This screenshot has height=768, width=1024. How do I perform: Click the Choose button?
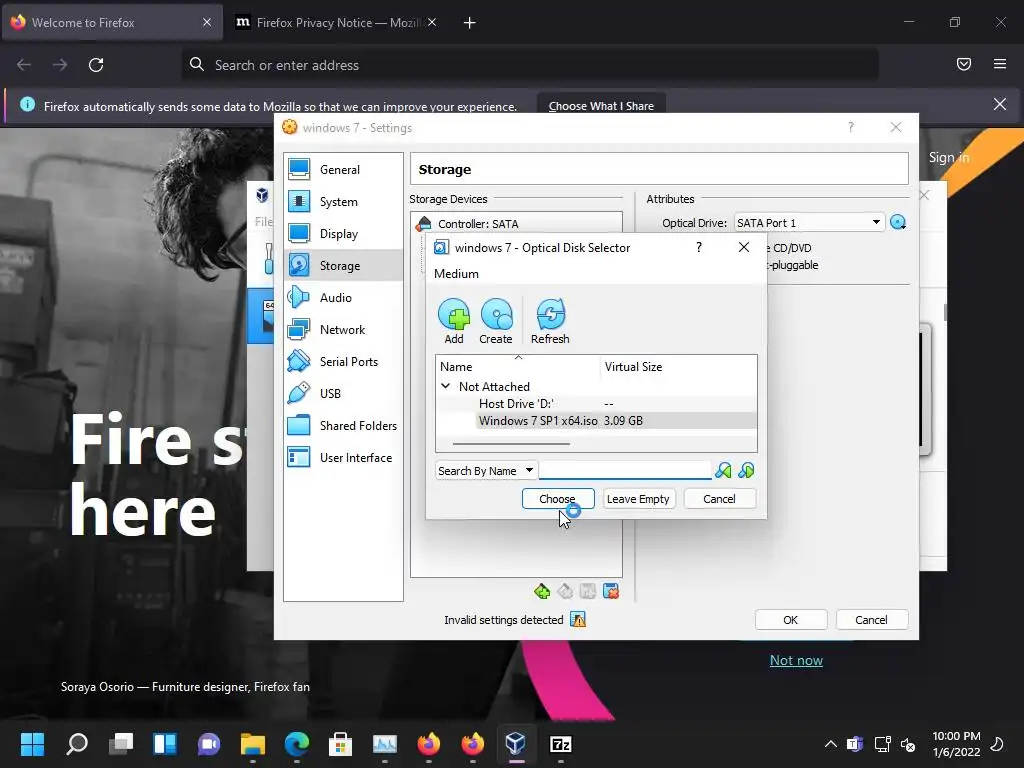(x=558, y=499)
